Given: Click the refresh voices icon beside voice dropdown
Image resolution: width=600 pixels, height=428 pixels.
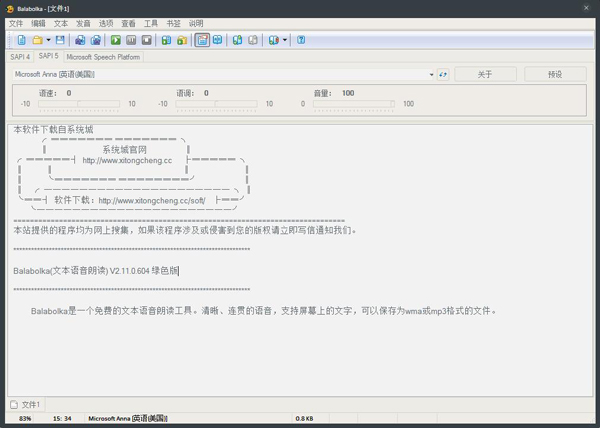Looking at the screenshot, I should 443,75.
